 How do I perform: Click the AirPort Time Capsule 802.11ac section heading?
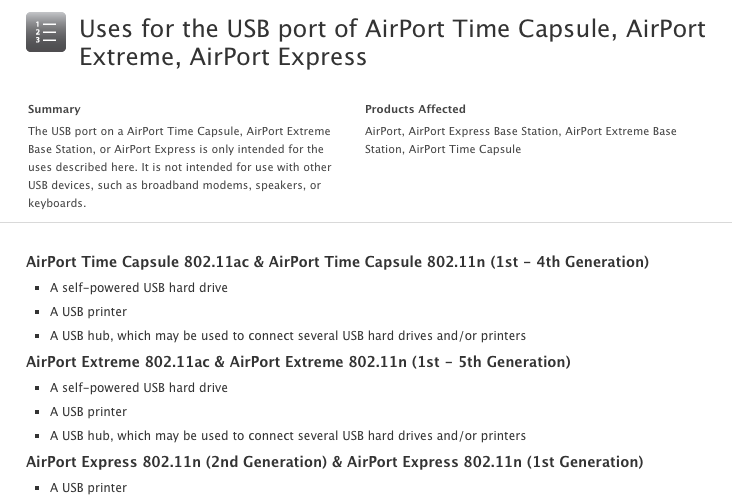[338, 261]
